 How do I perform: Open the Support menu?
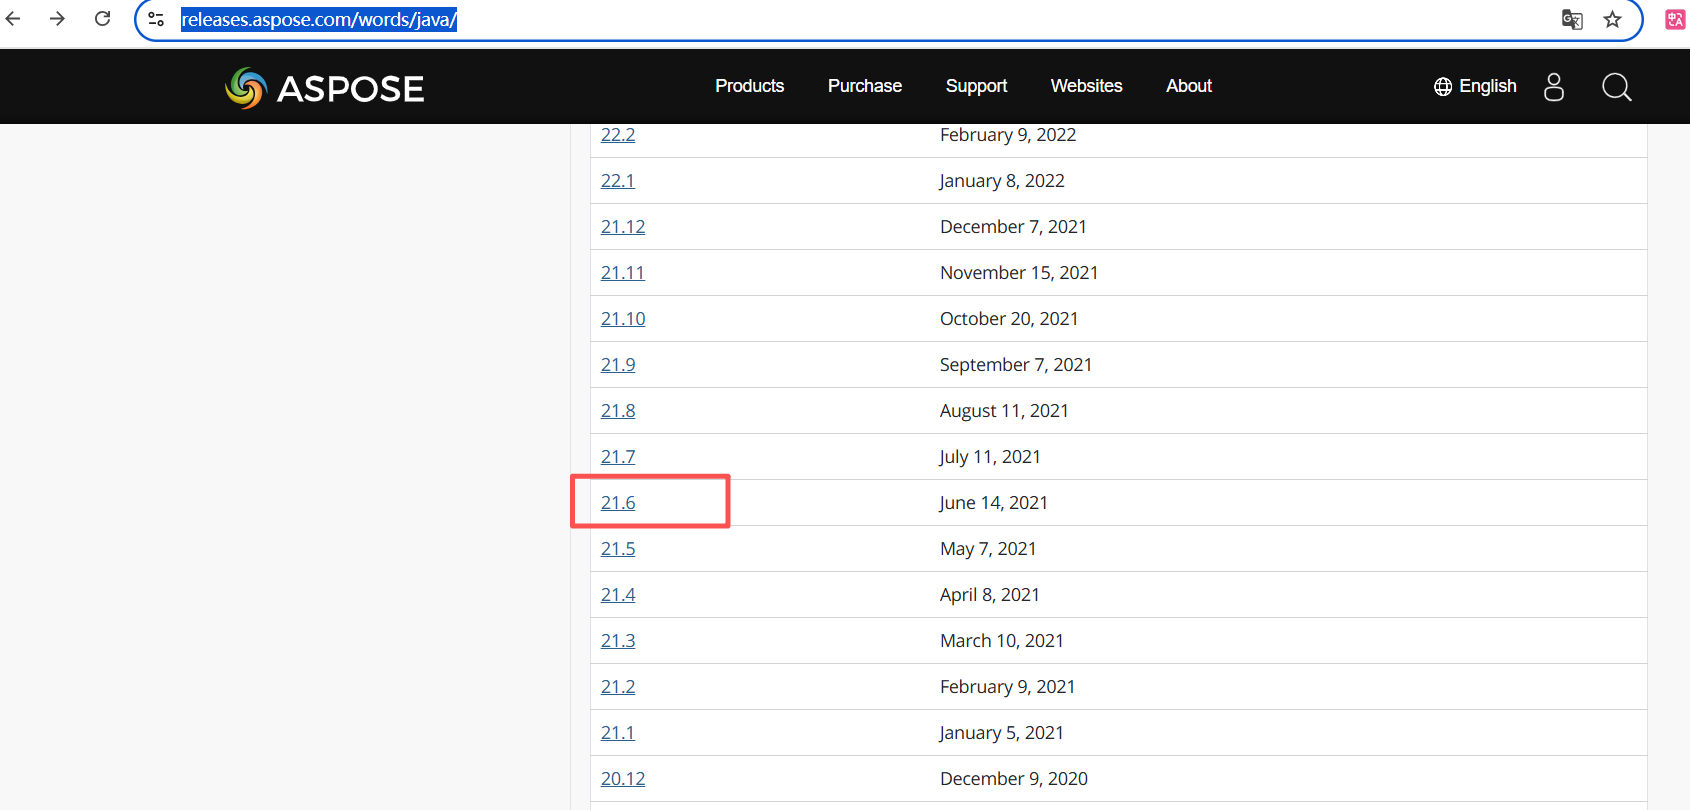(x=976, y=86)
